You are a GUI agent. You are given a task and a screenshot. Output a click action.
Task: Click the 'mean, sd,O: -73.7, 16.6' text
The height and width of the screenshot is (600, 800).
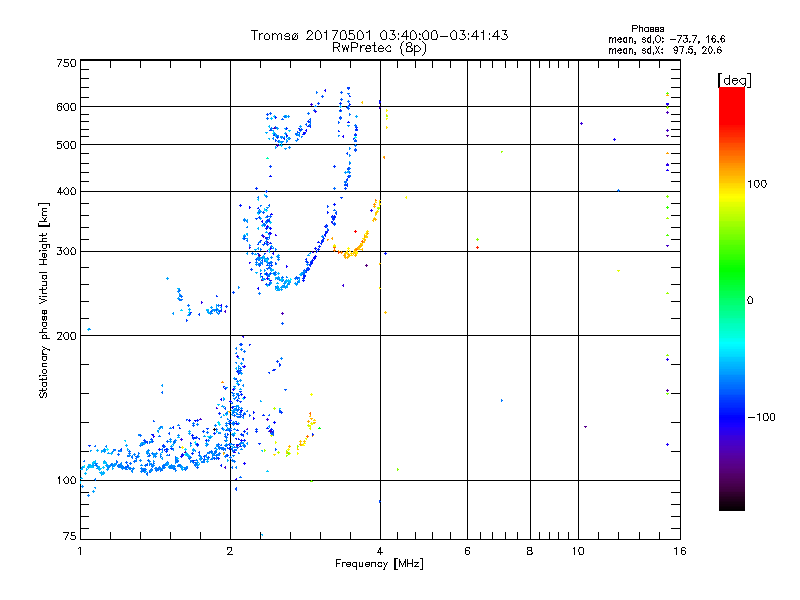(x=666, y=39)
